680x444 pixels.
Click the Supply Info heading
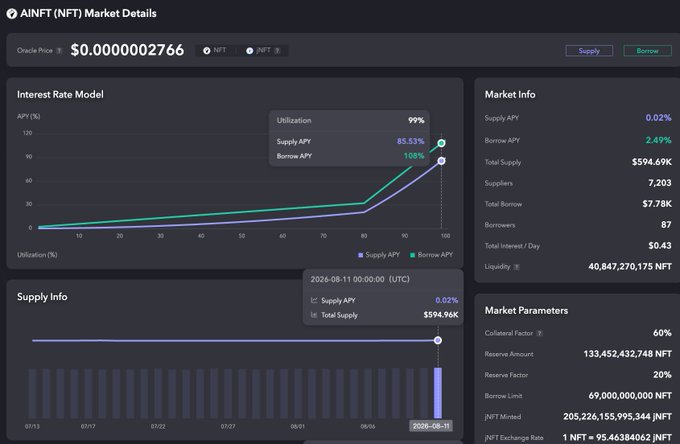[42, 297]
